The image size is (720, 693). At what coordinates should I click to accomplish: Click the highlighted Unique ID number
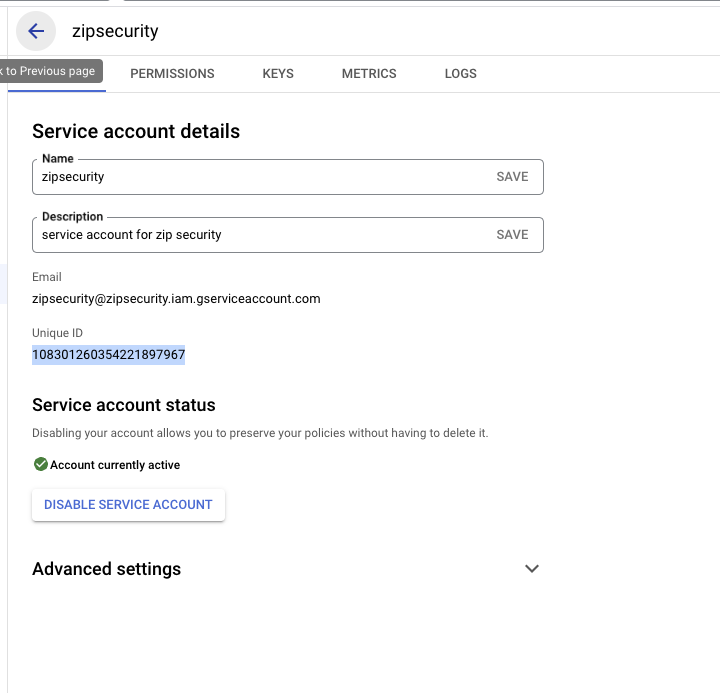point(108,355)
